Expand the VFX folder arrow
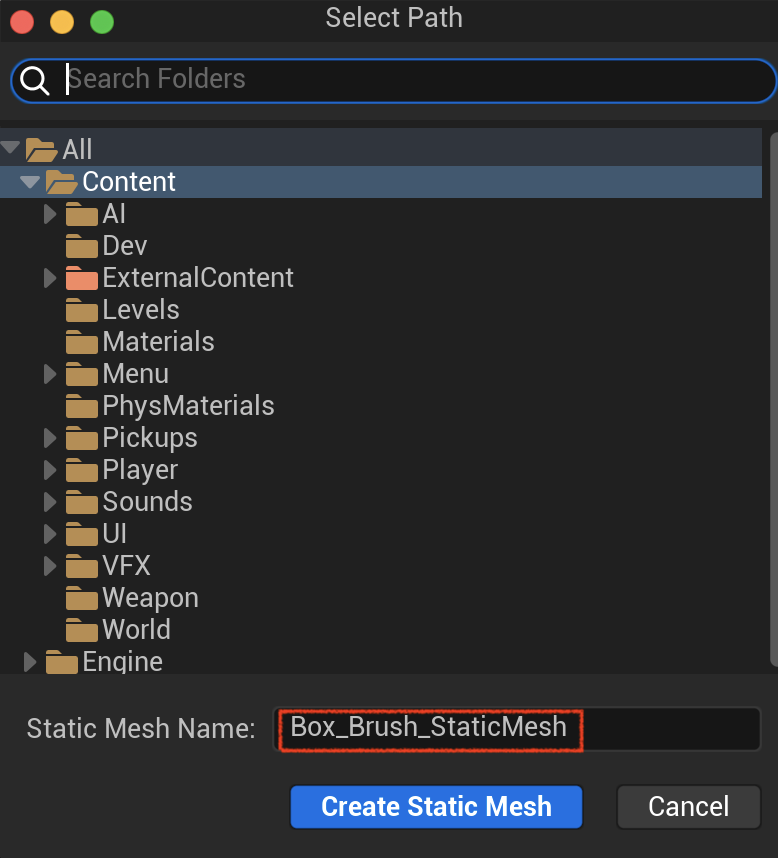The width and height of the screenshot is (778, 858). click(50, 566)
